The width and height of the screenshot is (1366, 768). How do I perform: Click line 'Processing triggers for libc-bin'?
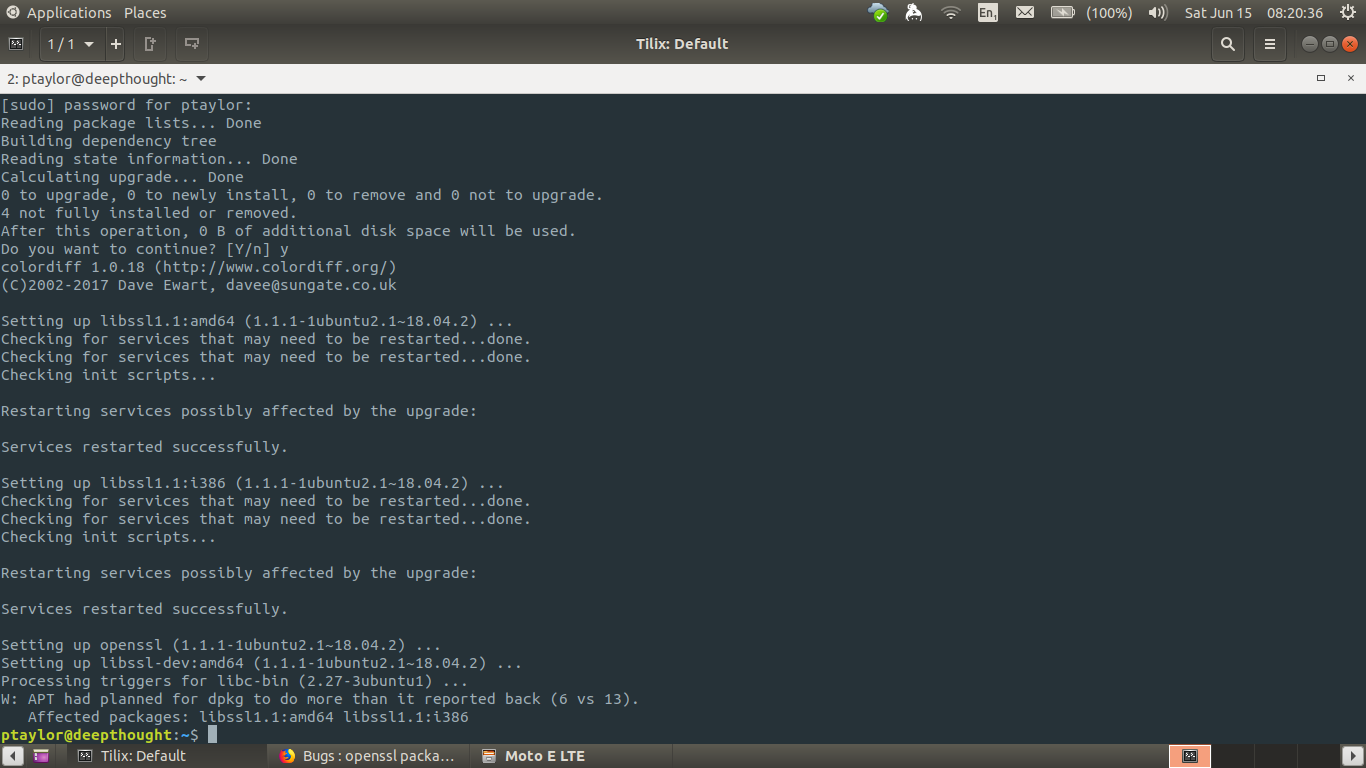(235, 681)
